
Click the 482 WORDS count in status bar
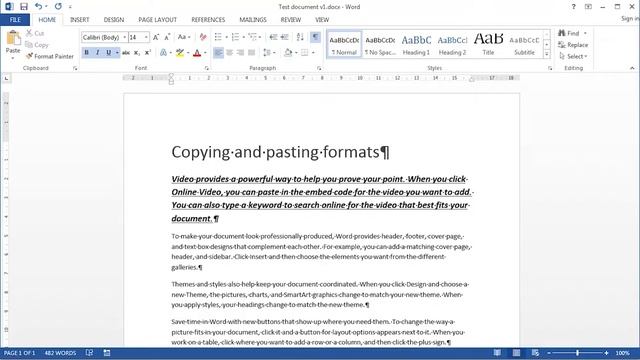click(60, 353)
